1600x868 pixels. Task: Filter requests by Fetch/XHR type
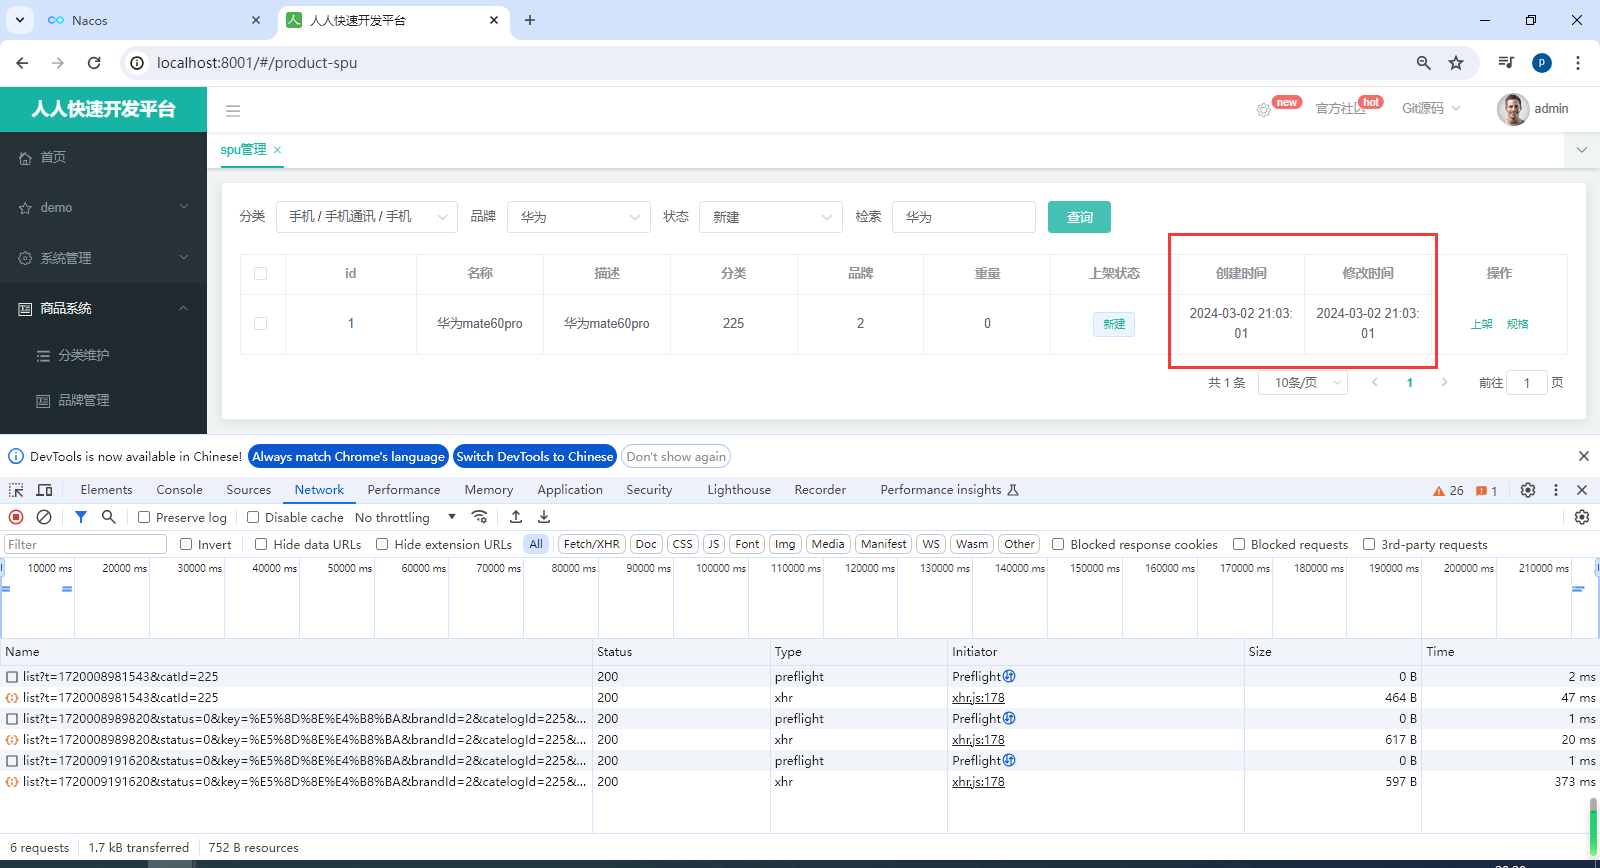click(591, 544)
